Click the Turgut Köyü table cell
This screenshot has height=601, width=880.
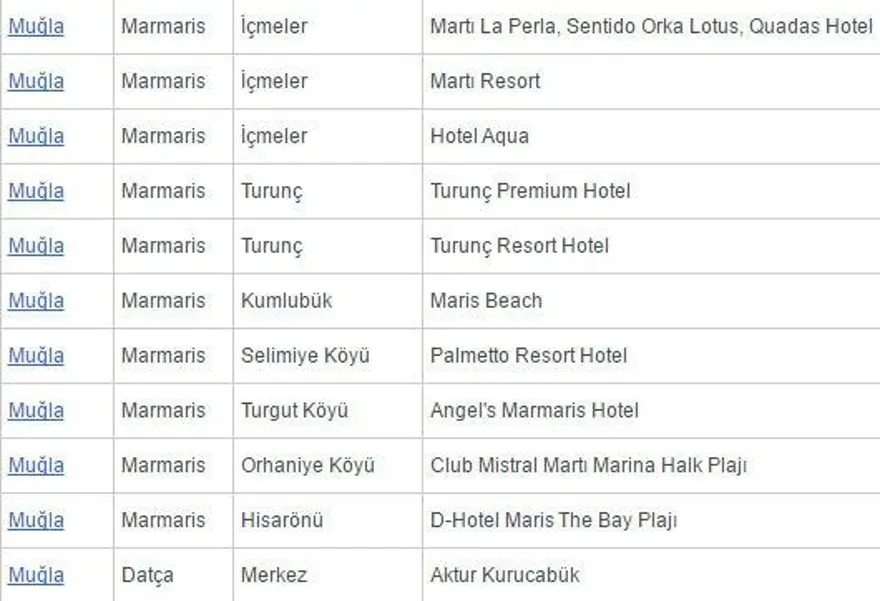[x=288, y=411]
